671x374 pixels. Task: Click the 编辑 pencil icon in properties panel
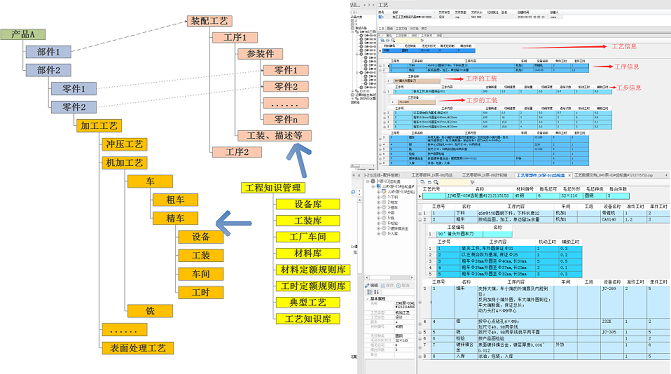[x=367, y=285]
